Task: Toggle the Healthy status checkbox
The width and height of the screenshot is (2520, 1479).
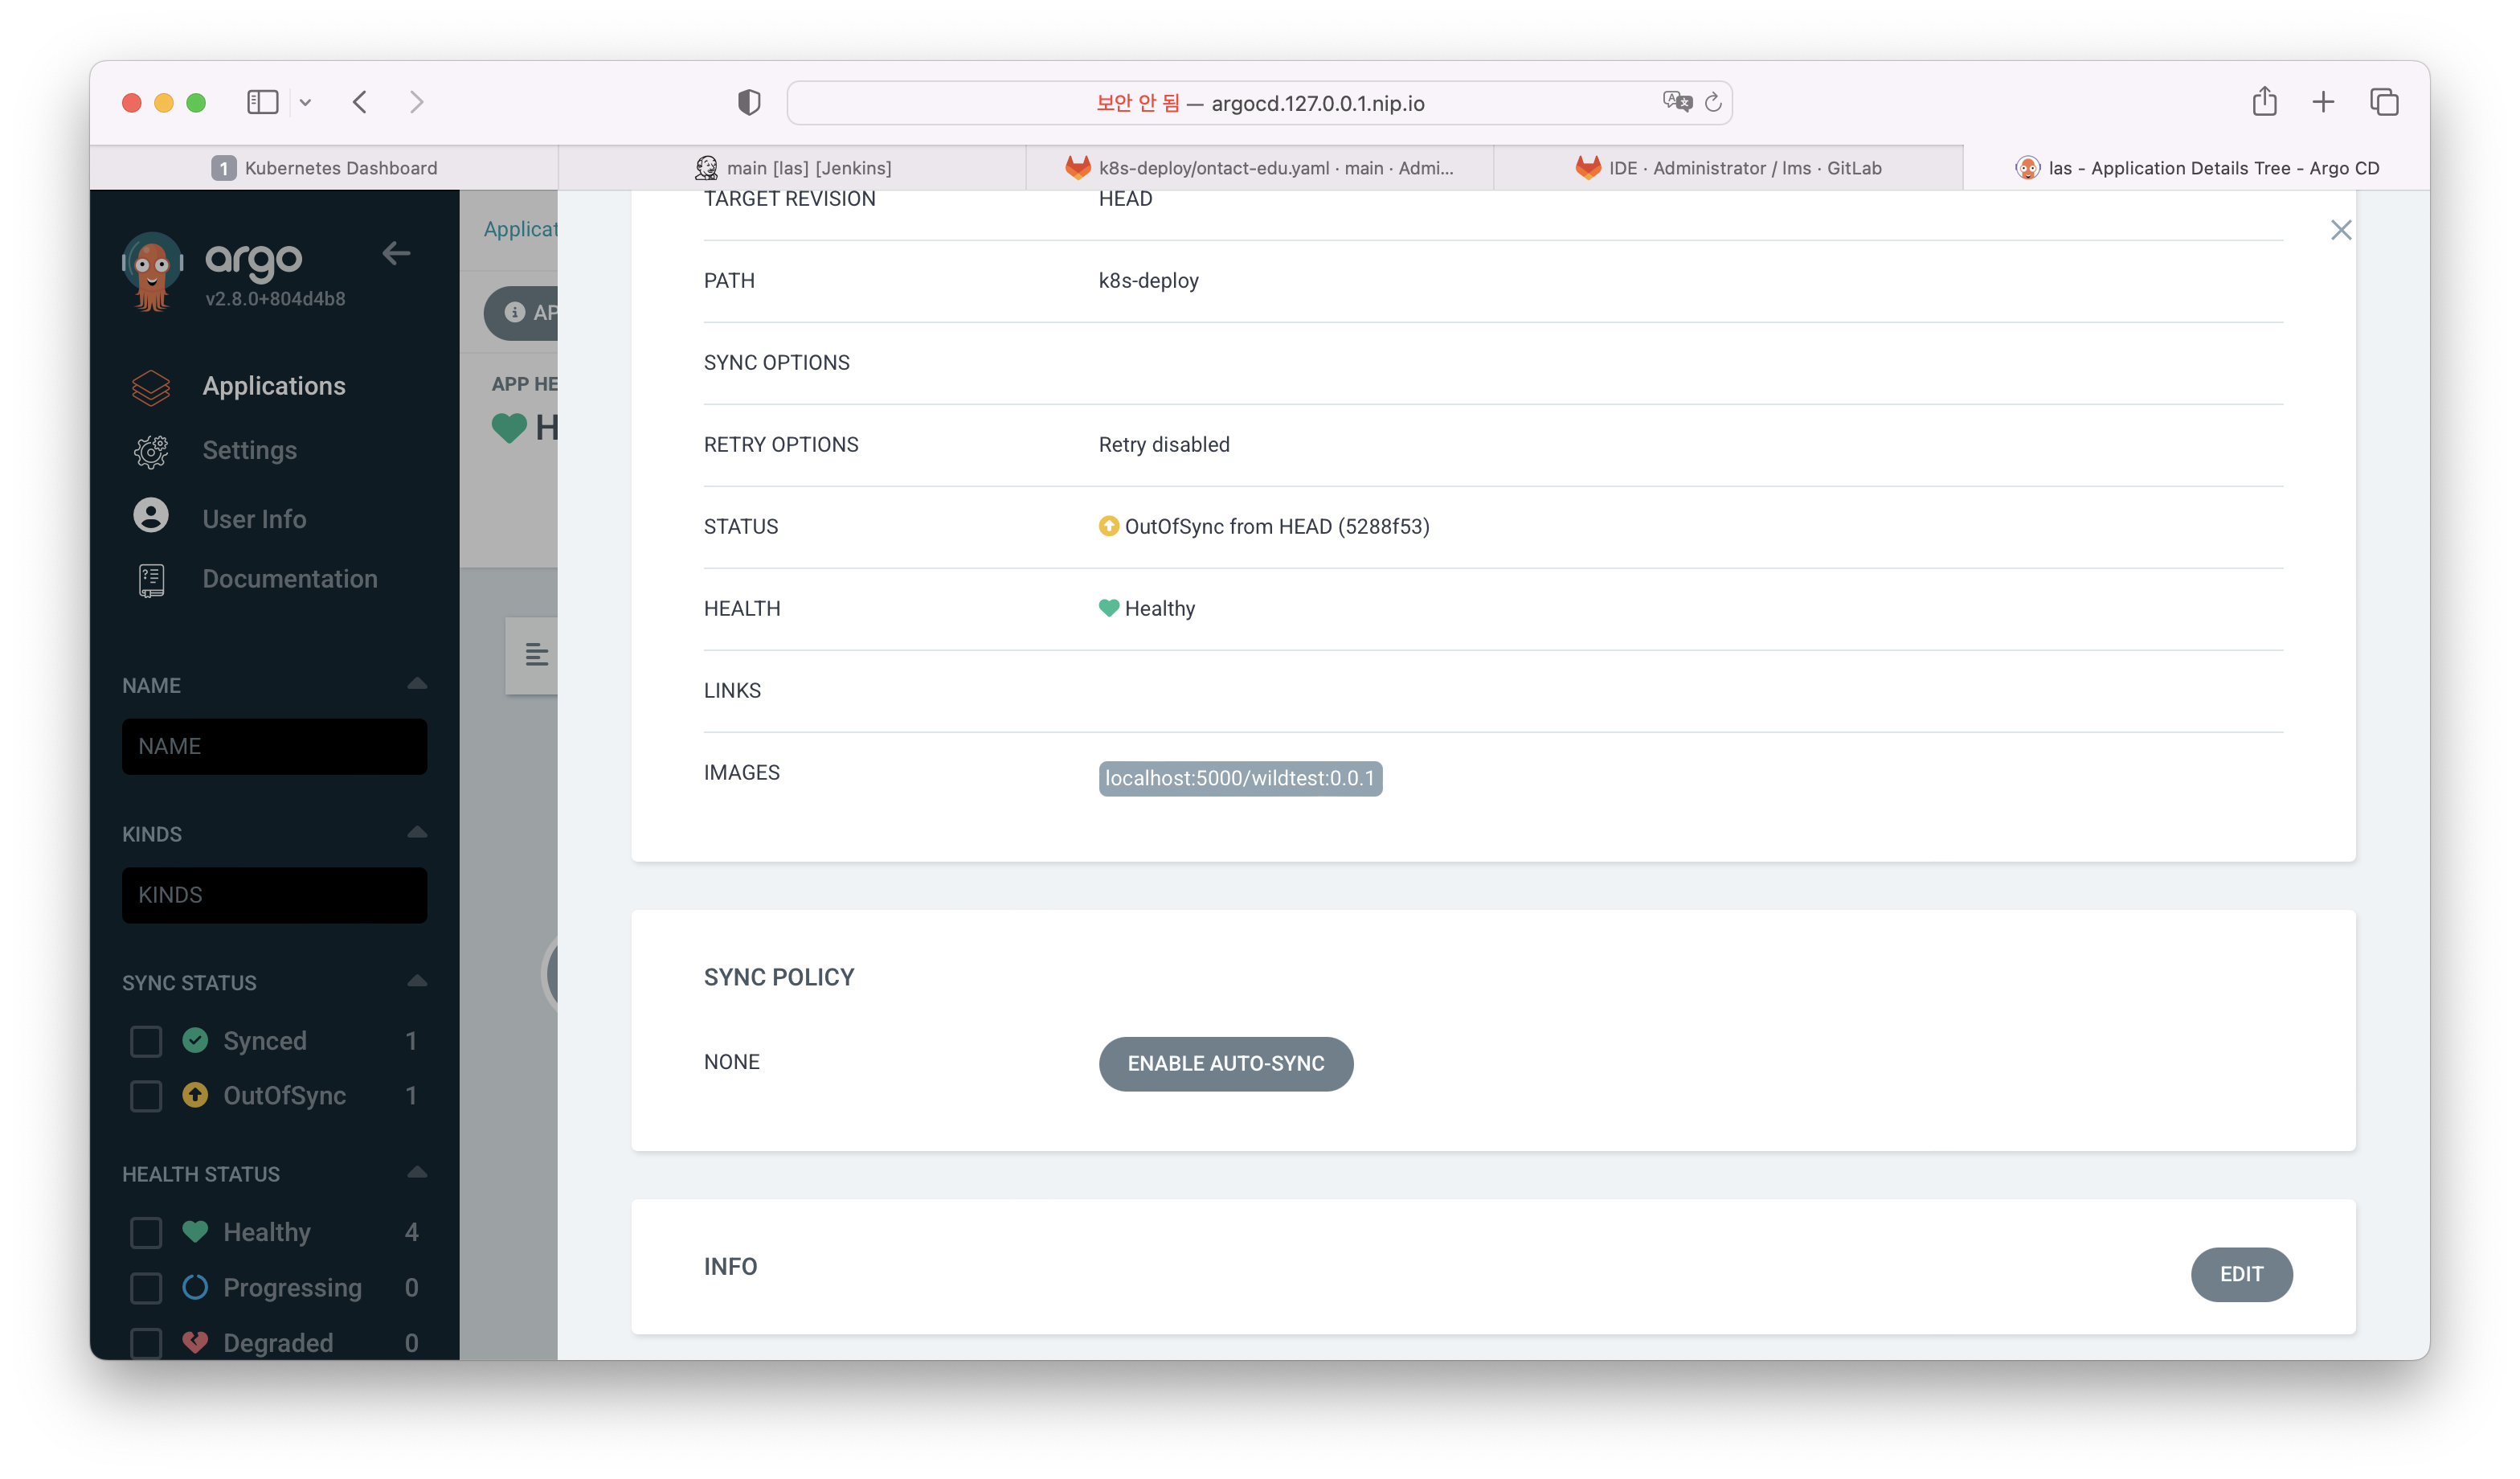Action: 146,1232
